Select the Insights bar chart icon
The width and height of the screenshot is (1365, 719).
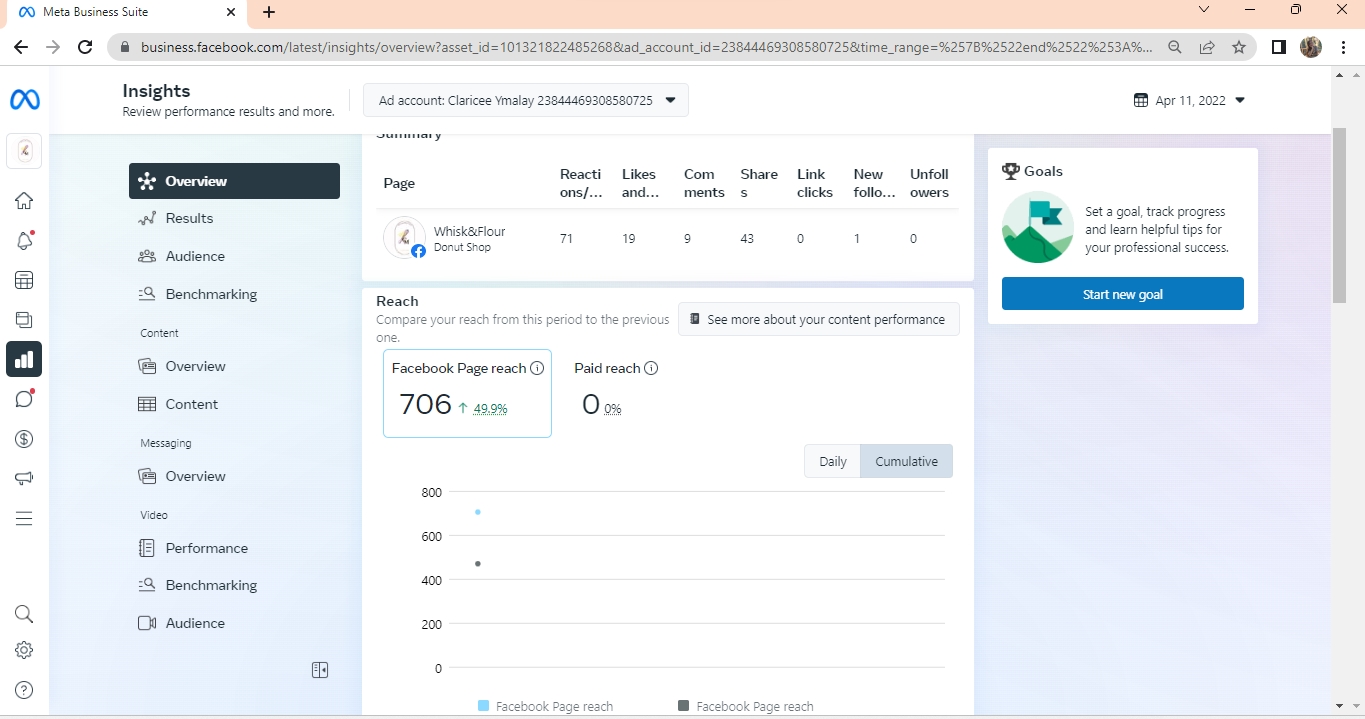click(x=24, y=359)
